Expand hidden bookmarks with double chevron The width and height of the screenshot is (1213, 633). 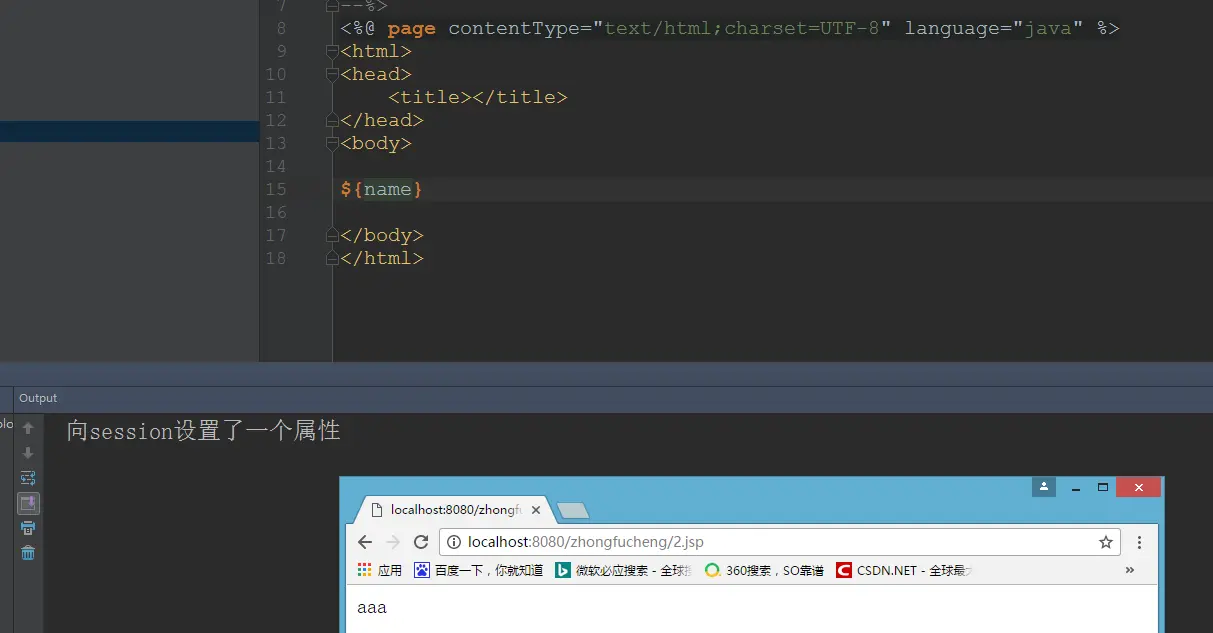tap(1130, 570)
